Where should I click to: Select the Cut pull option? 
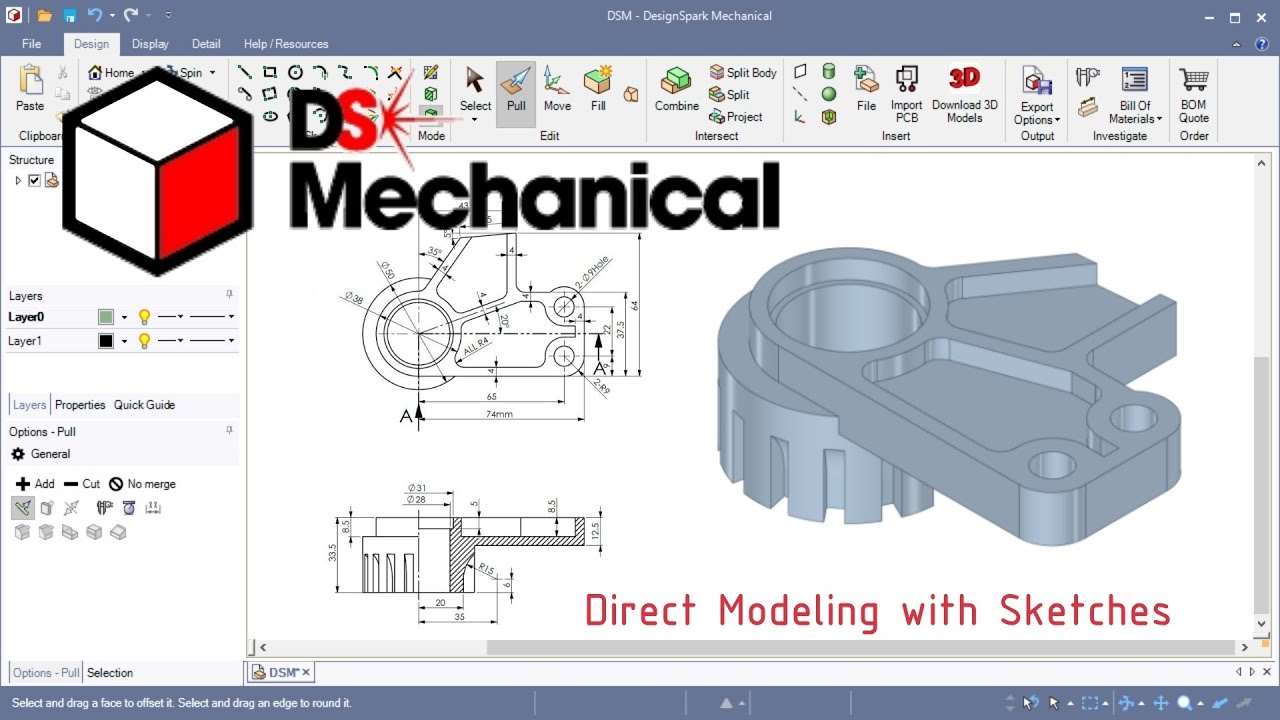(82, 484)
